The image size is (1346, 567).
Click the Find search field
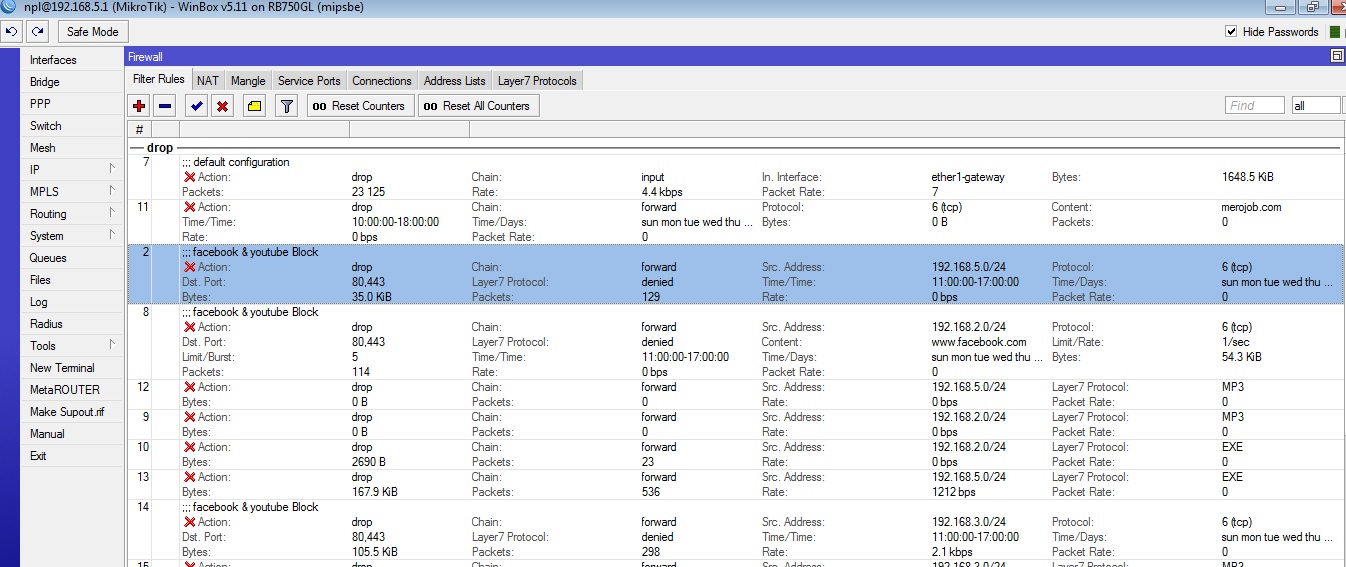(x=1254, y=105)
